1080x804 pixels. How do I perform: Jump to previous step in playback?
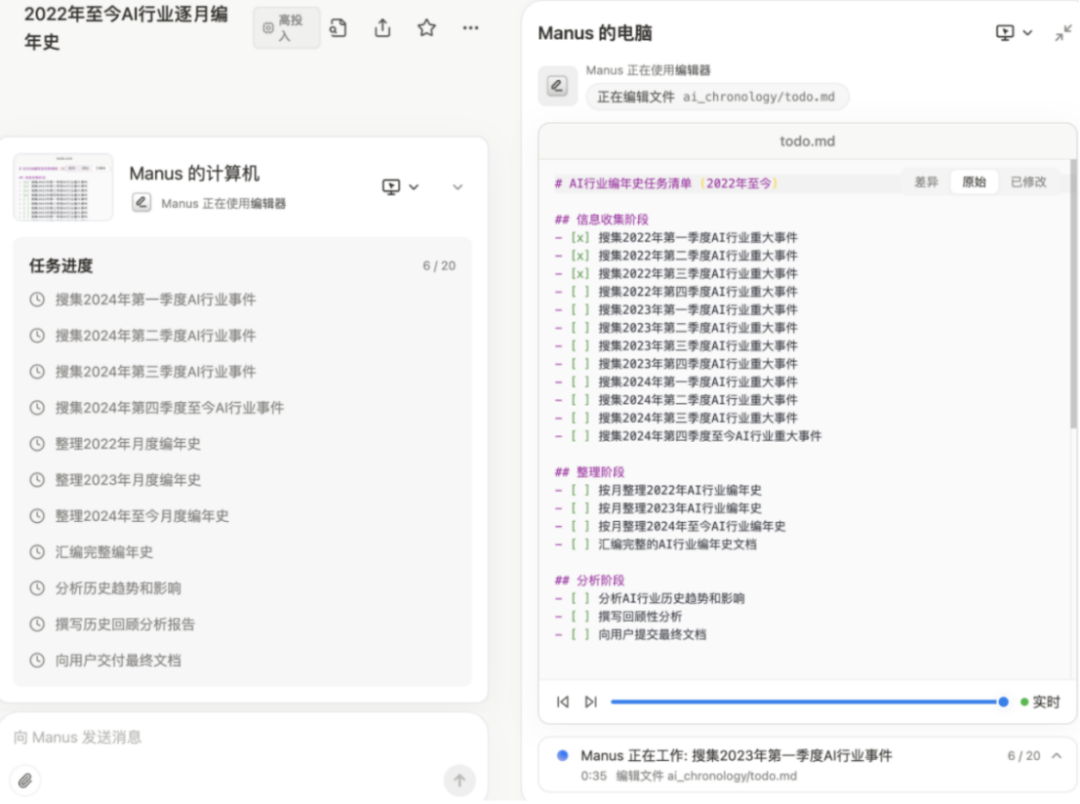[563, 702]
